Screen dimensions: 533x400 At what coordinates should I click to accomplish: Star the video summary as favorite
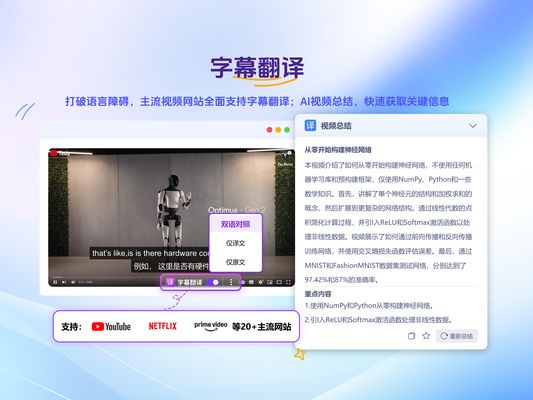click(x=426, y=336)
